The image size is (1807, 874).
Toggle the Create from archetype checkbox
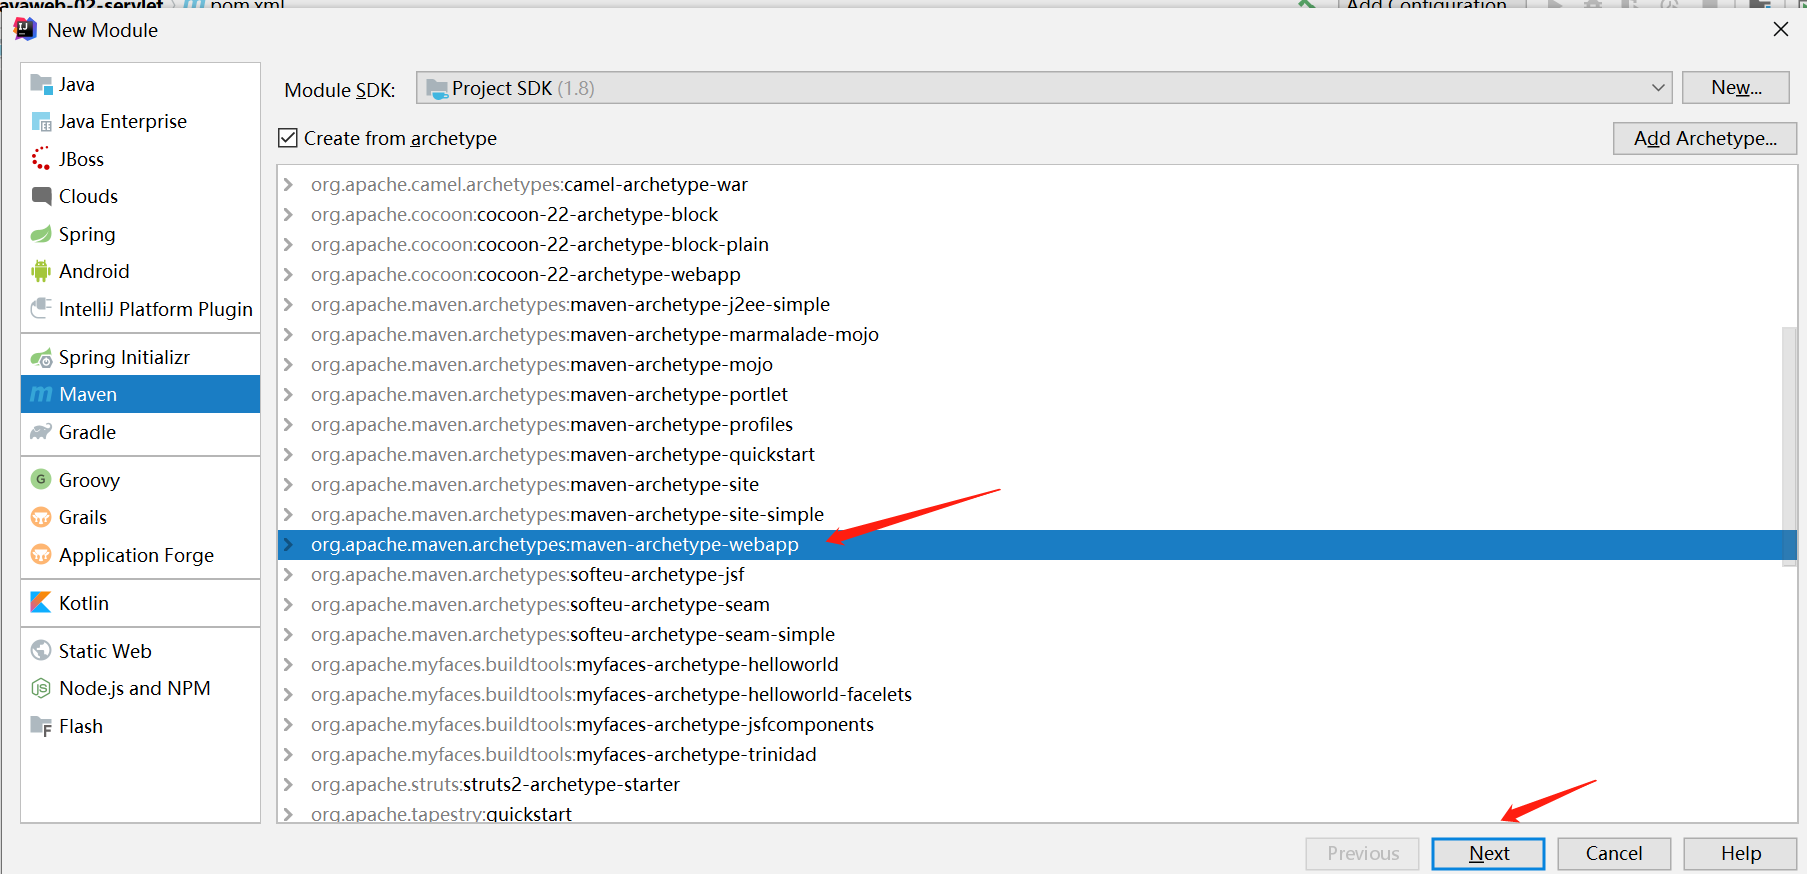pos(288,138)
